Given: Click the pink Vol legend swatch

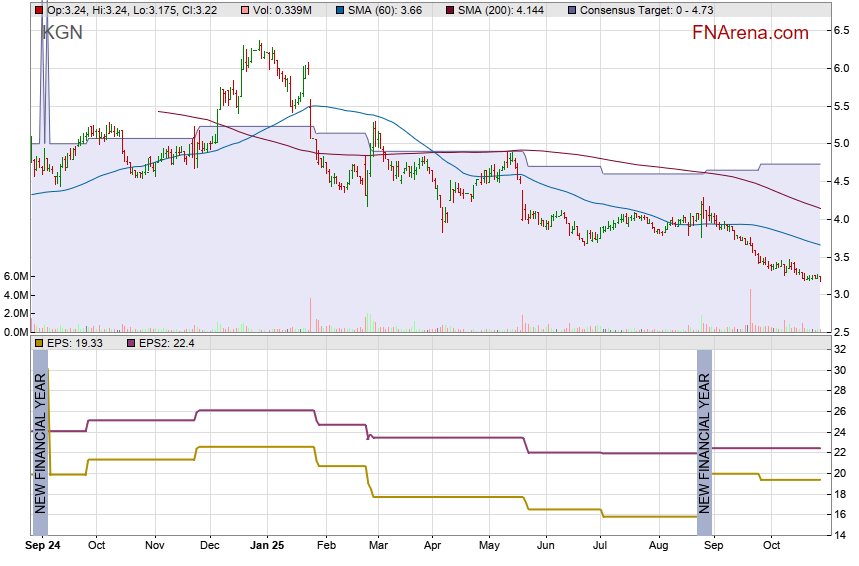Looking at the screenshot, I should [x=233, y=10].
